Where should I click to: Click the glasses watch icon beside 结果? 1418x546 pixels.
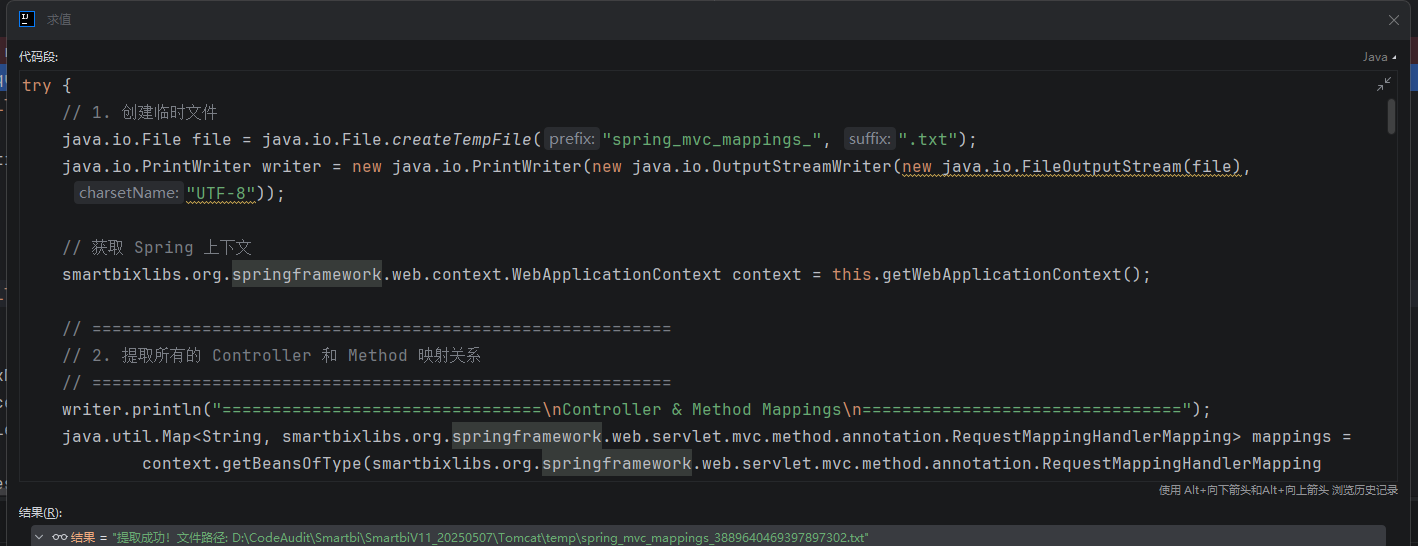point(59,537)
